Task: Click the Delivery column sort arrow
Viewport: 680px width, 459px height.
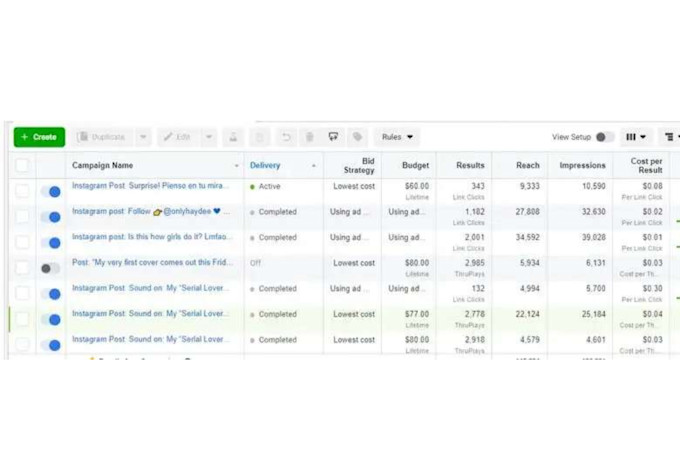Action: [314, 166]
